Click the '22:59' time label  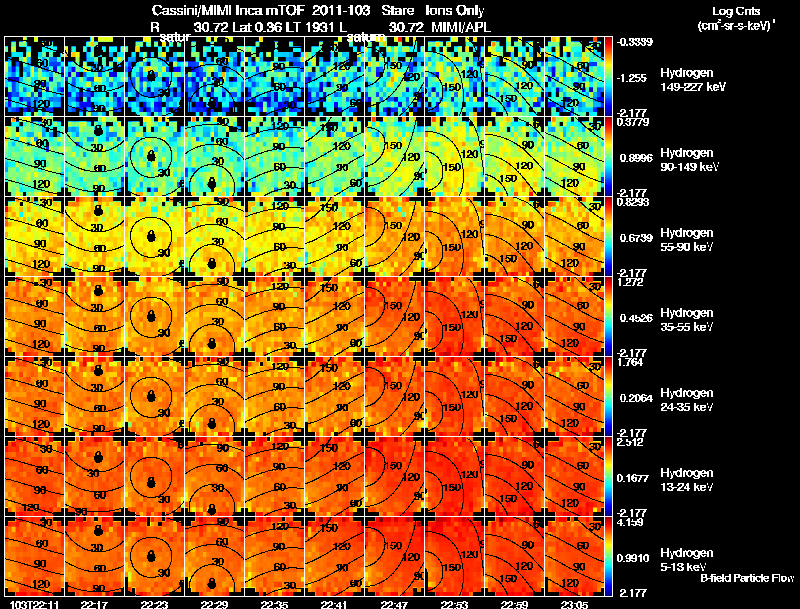[514, 604]
